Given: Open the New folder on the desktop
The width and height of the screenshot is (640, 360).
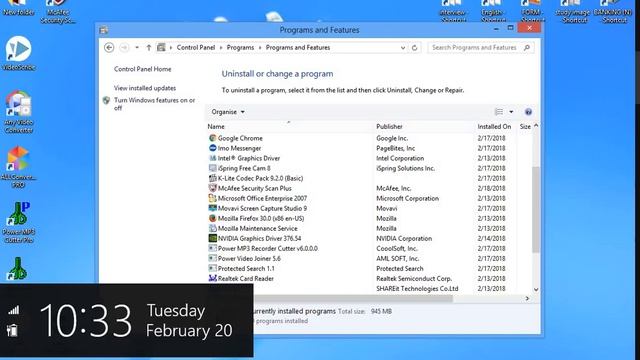Looking at the screenshot, I should pyautogui.click(x=18, y=8).
